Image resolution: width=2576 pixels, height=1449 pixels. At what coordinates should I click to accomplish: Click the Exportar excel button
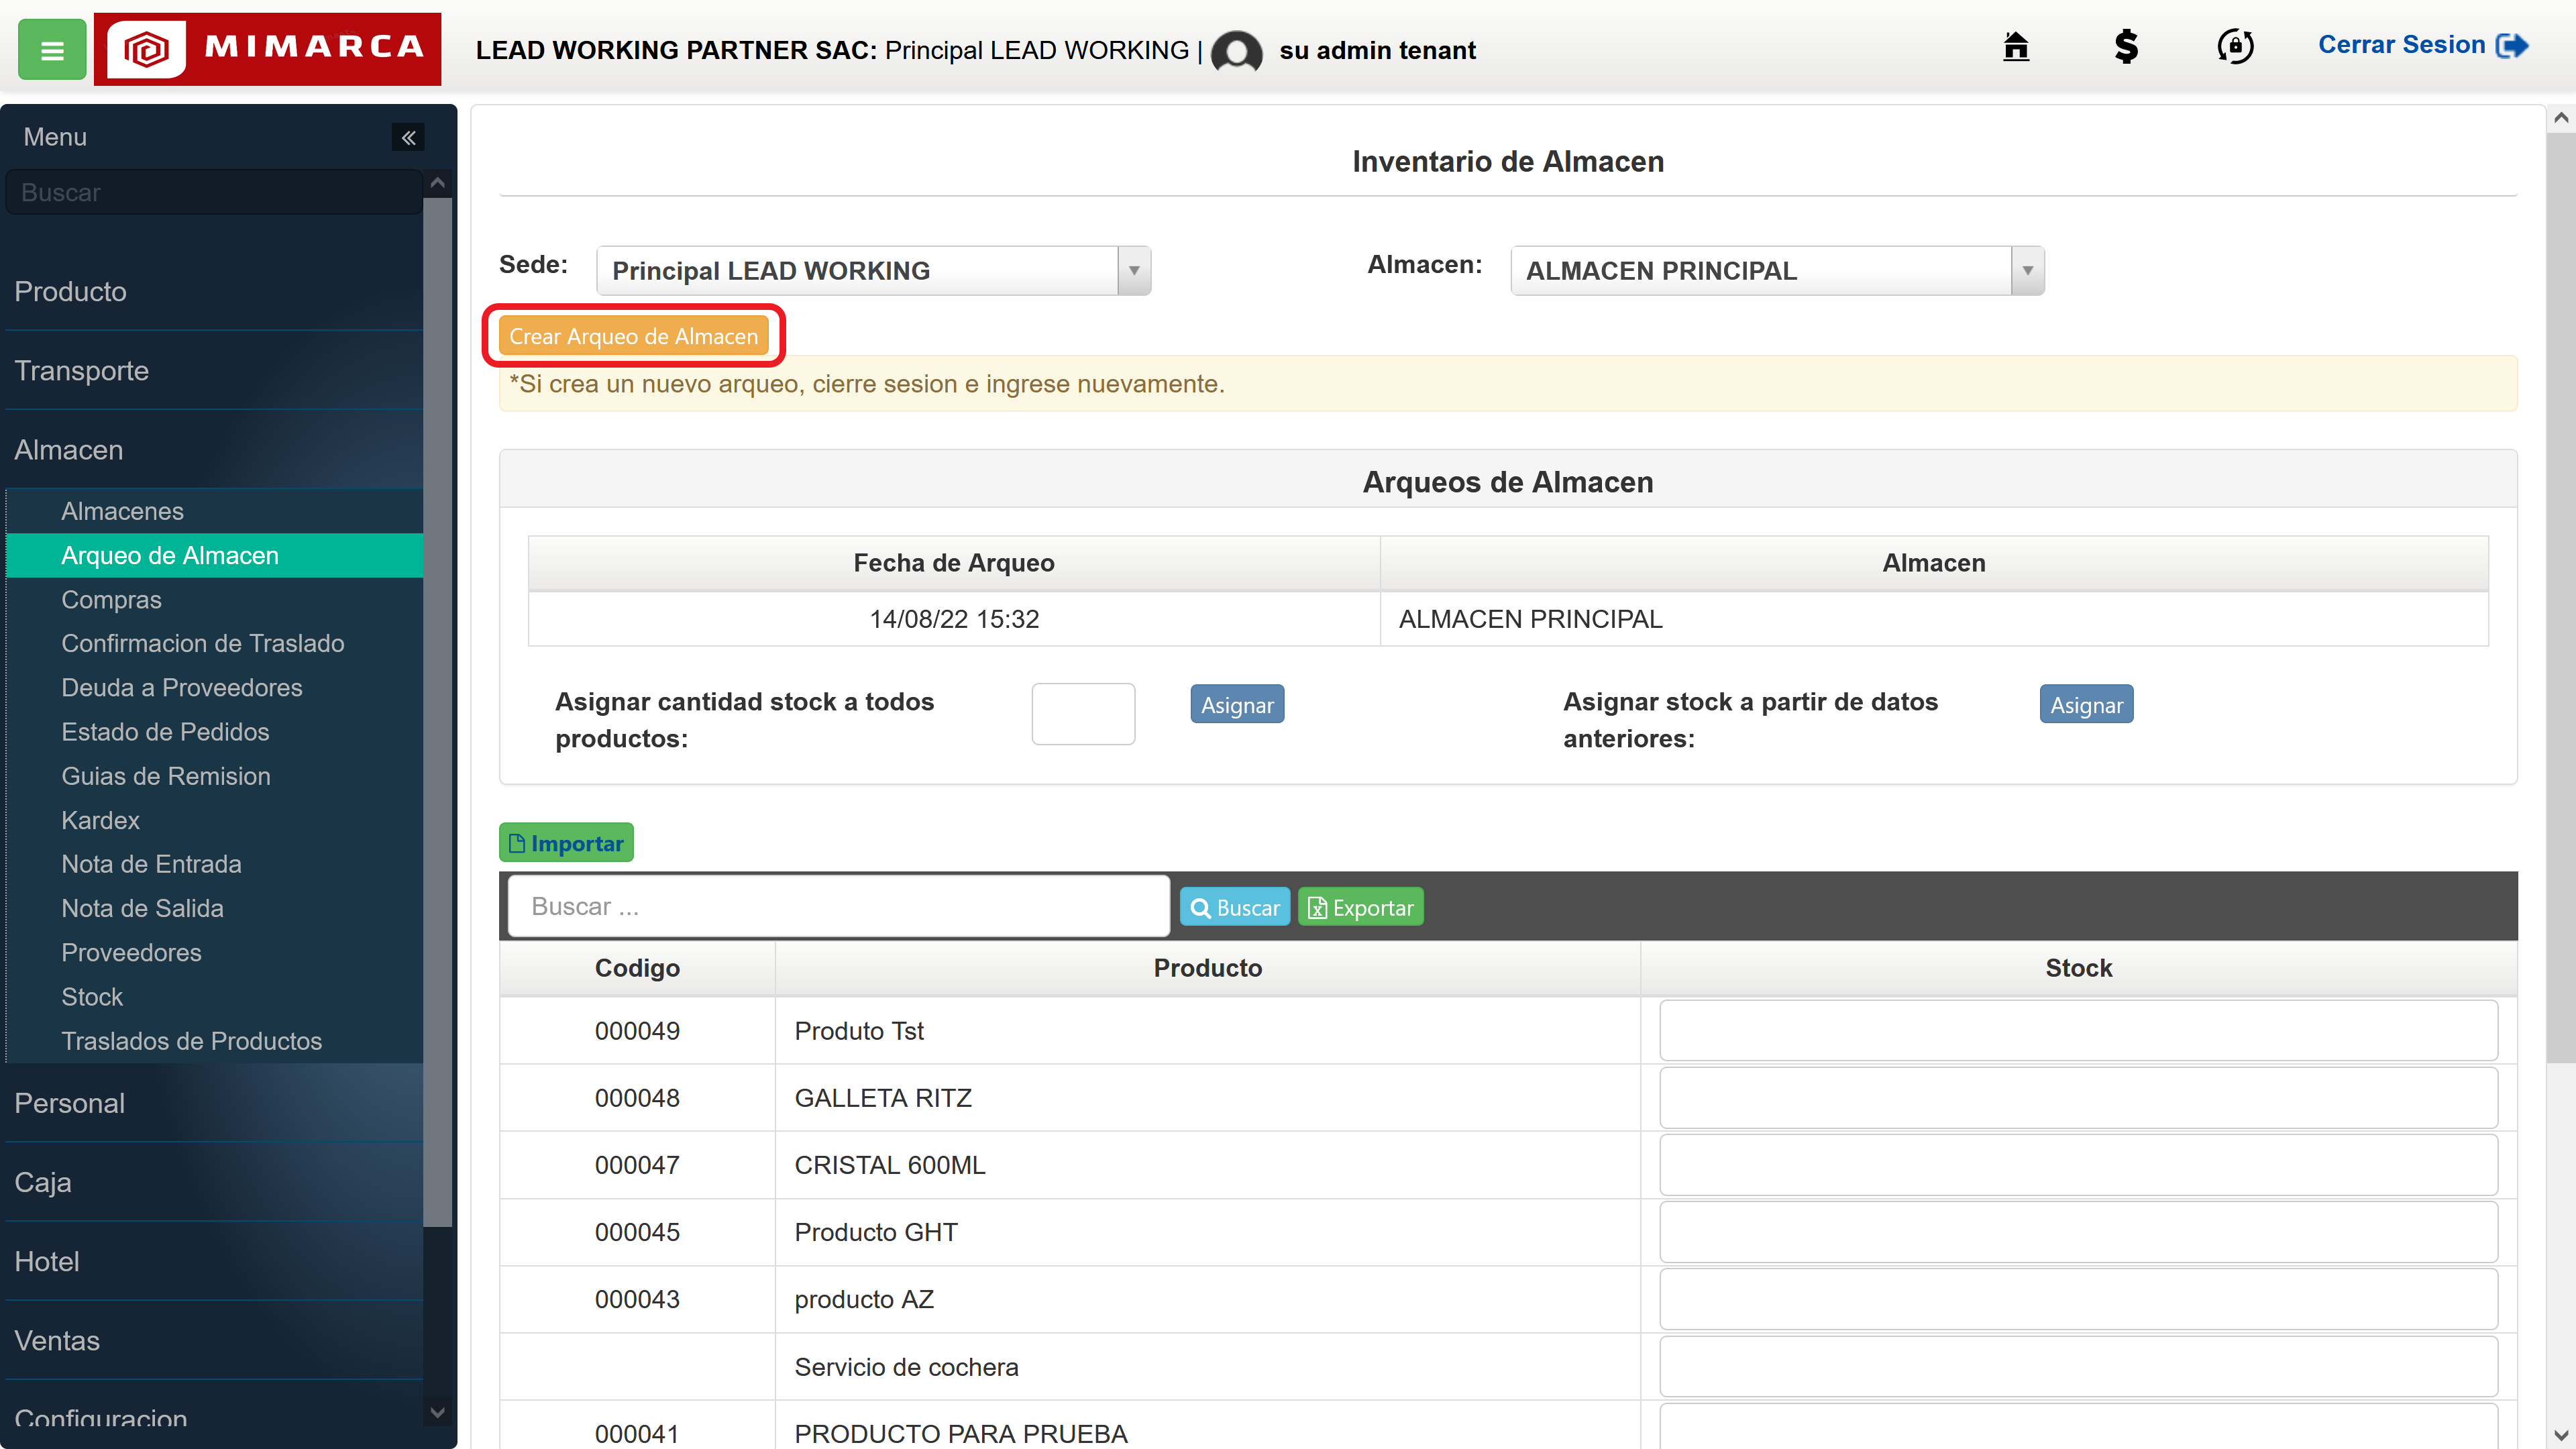click(1360, 907)
